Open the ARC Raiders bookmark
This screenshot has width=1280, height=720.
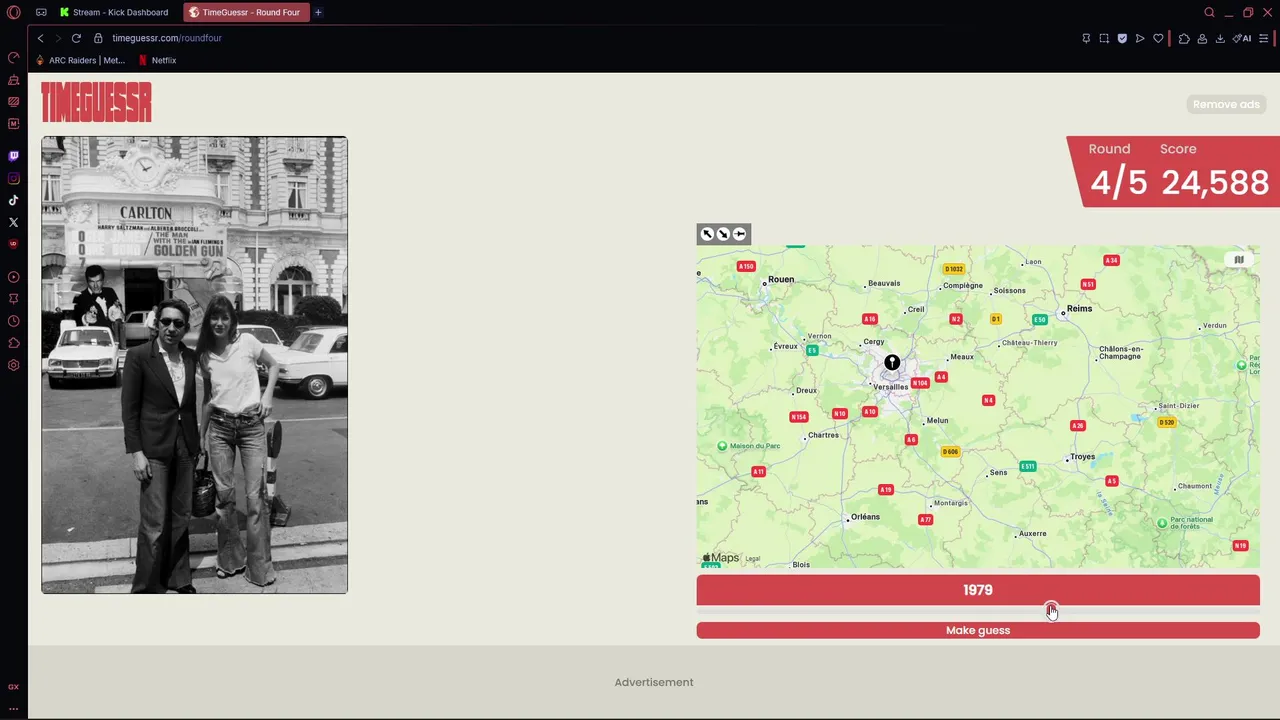click(80, 60)
